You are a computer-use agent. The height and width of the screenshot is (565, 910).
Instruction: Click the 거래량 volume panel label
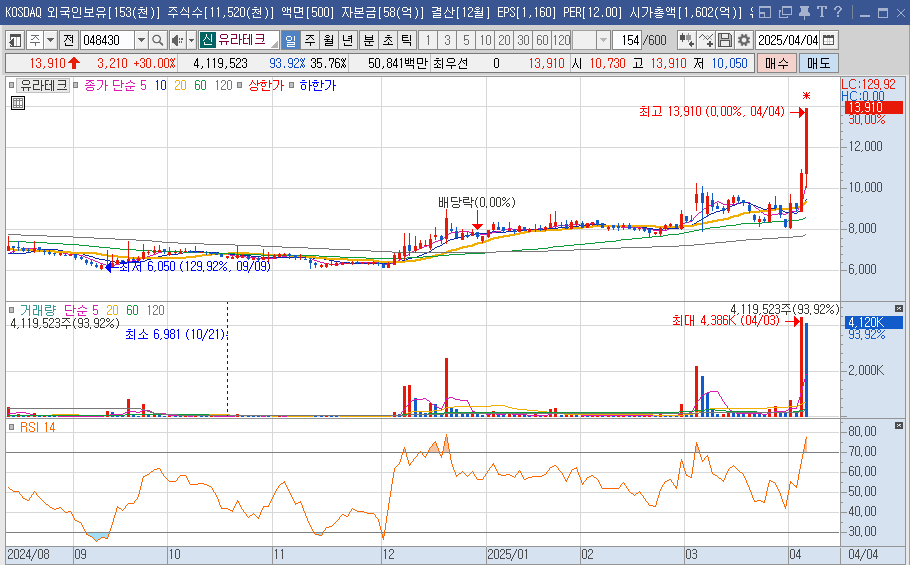pyautogui.click(x=38, y=310)
